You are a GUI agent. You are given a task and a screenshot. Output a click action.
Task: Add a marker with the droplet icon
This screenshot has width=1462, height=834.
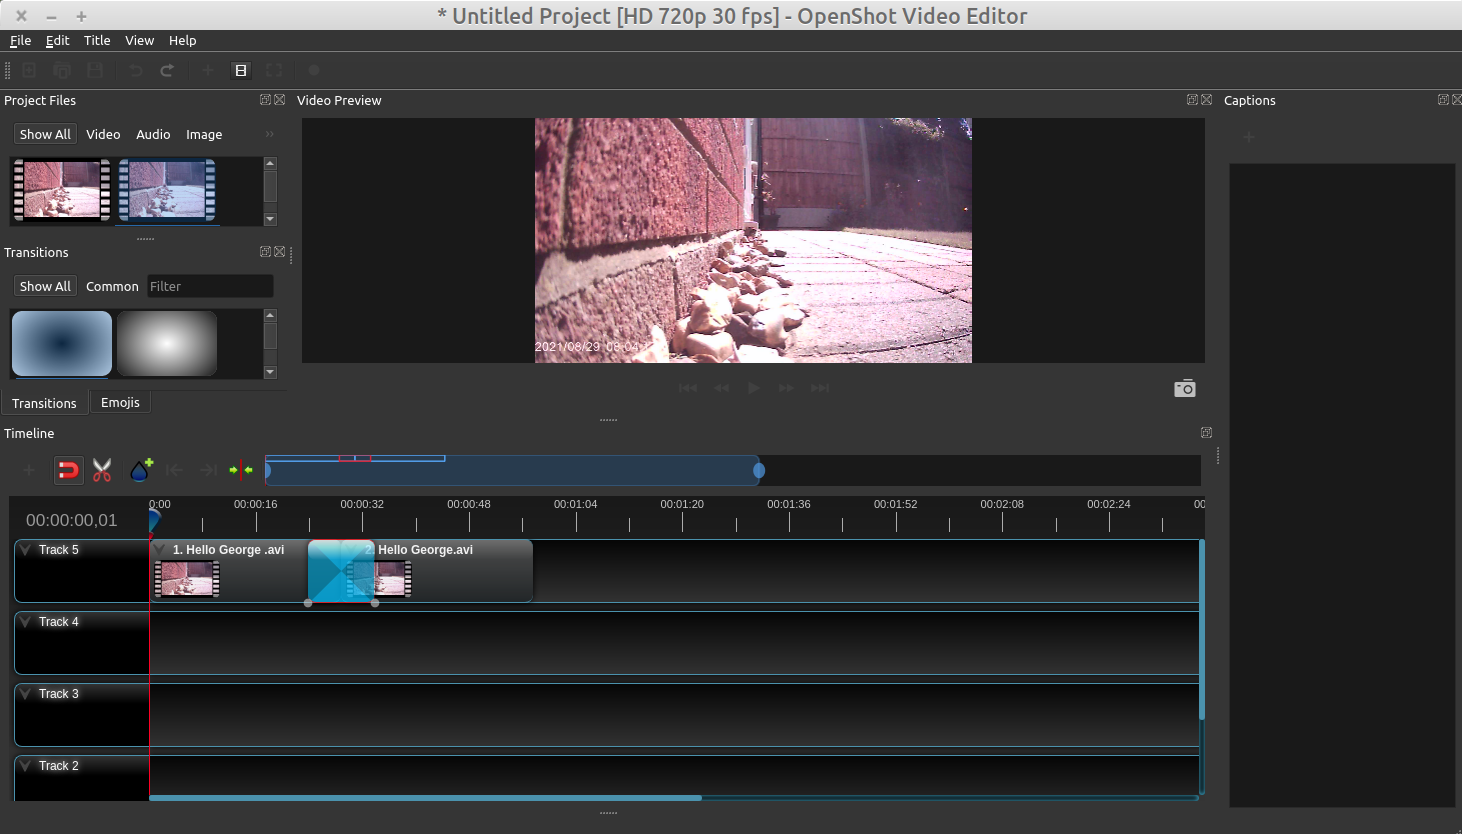[x=141, y=469]
